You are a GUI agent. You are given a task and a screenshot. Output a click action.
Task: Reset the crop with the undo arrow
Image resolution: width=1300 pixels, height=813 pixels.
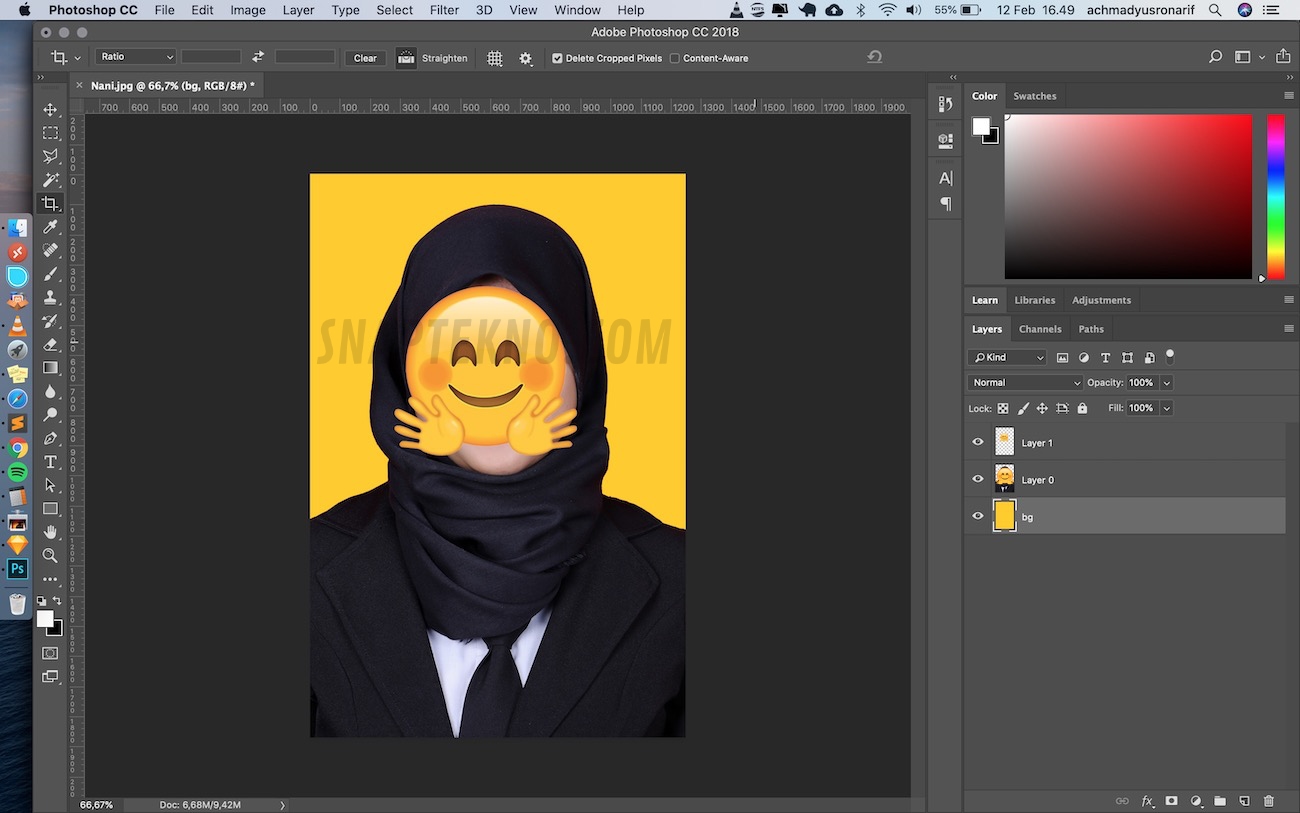pos(875,57)
